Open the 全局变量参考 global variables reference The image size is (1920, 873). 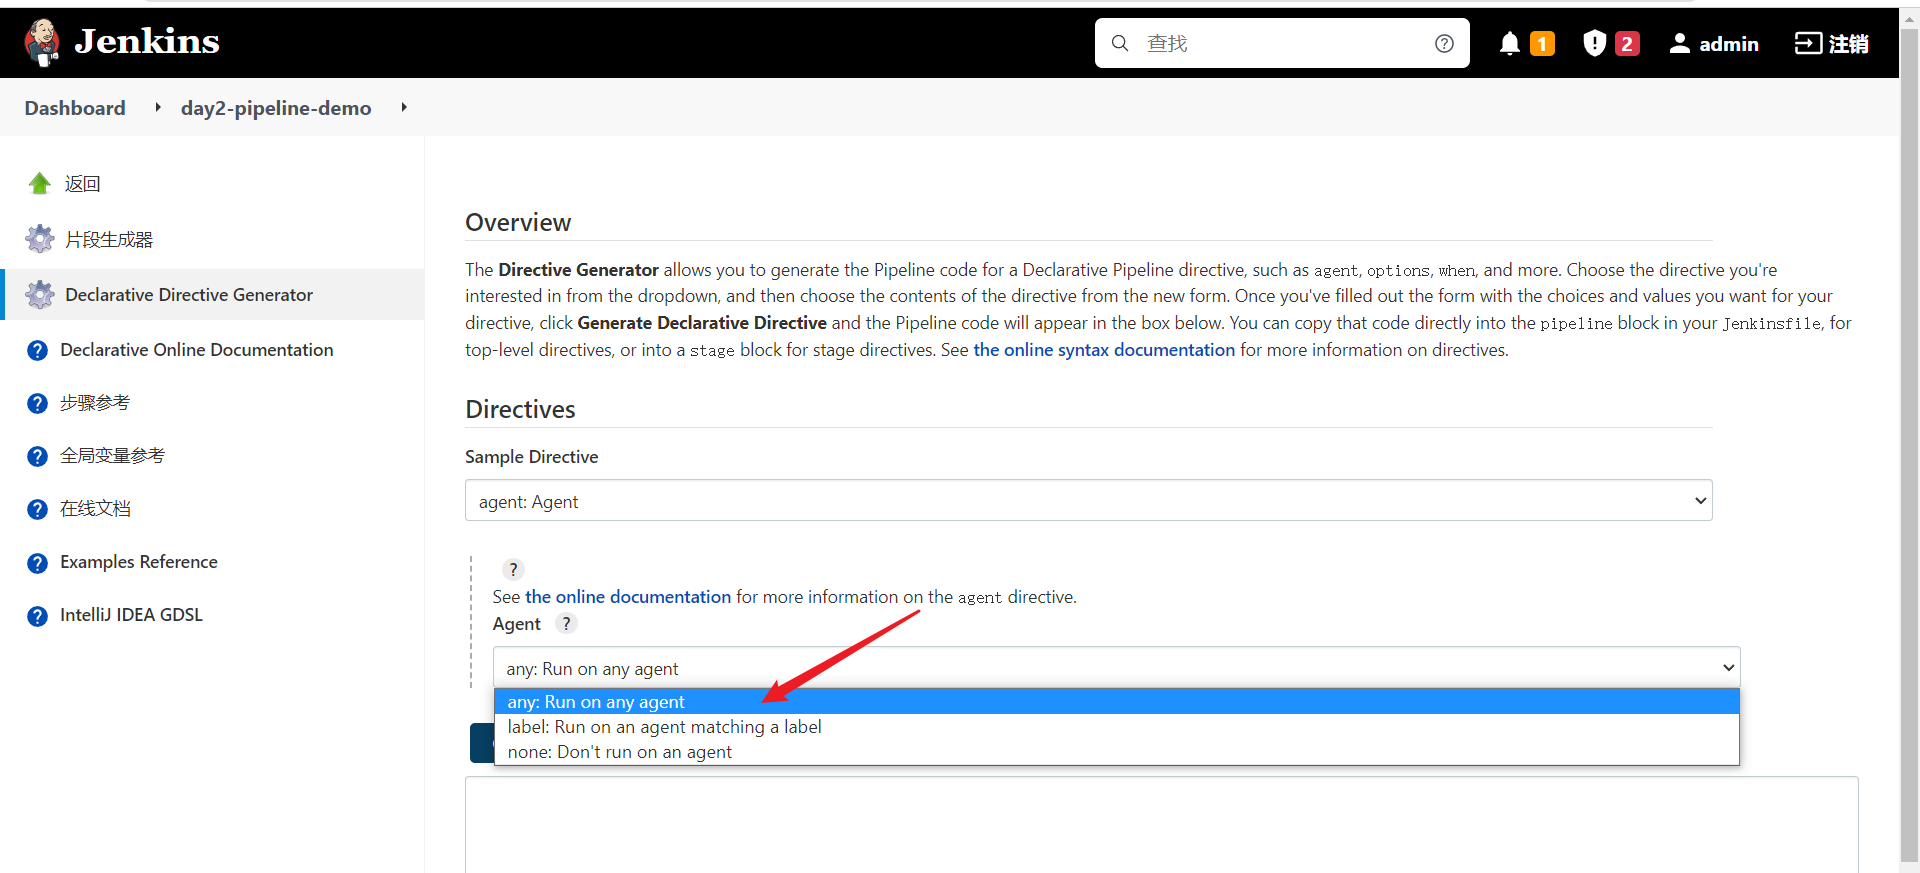pyautogui.click(x=112, y=456)
